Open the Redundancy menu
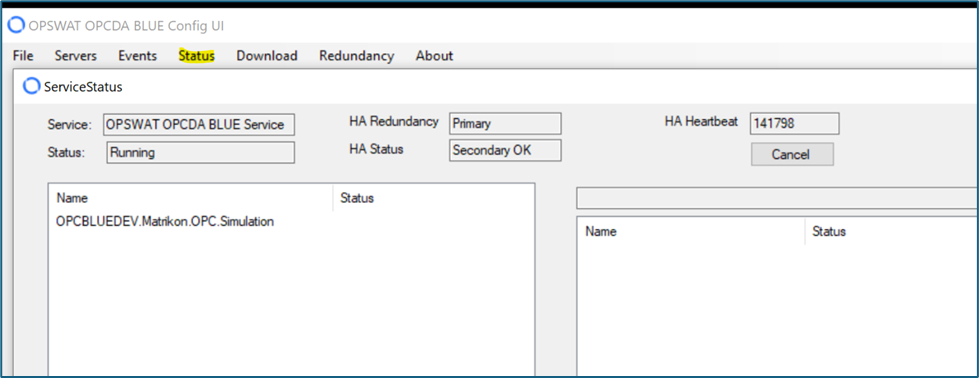Screen dimensions: 979x378 (357, 56)
